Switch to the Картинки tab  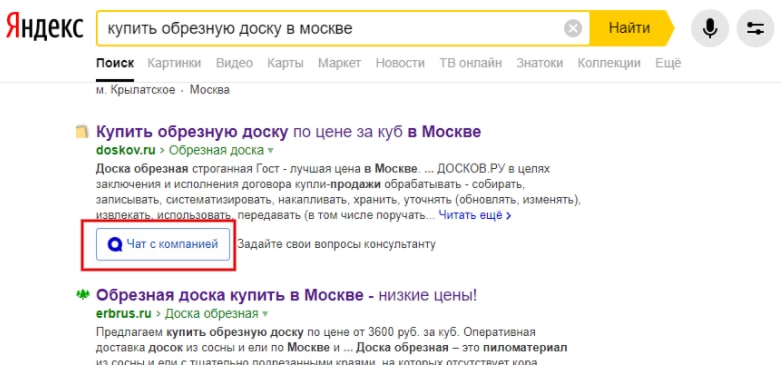[174, 63]
